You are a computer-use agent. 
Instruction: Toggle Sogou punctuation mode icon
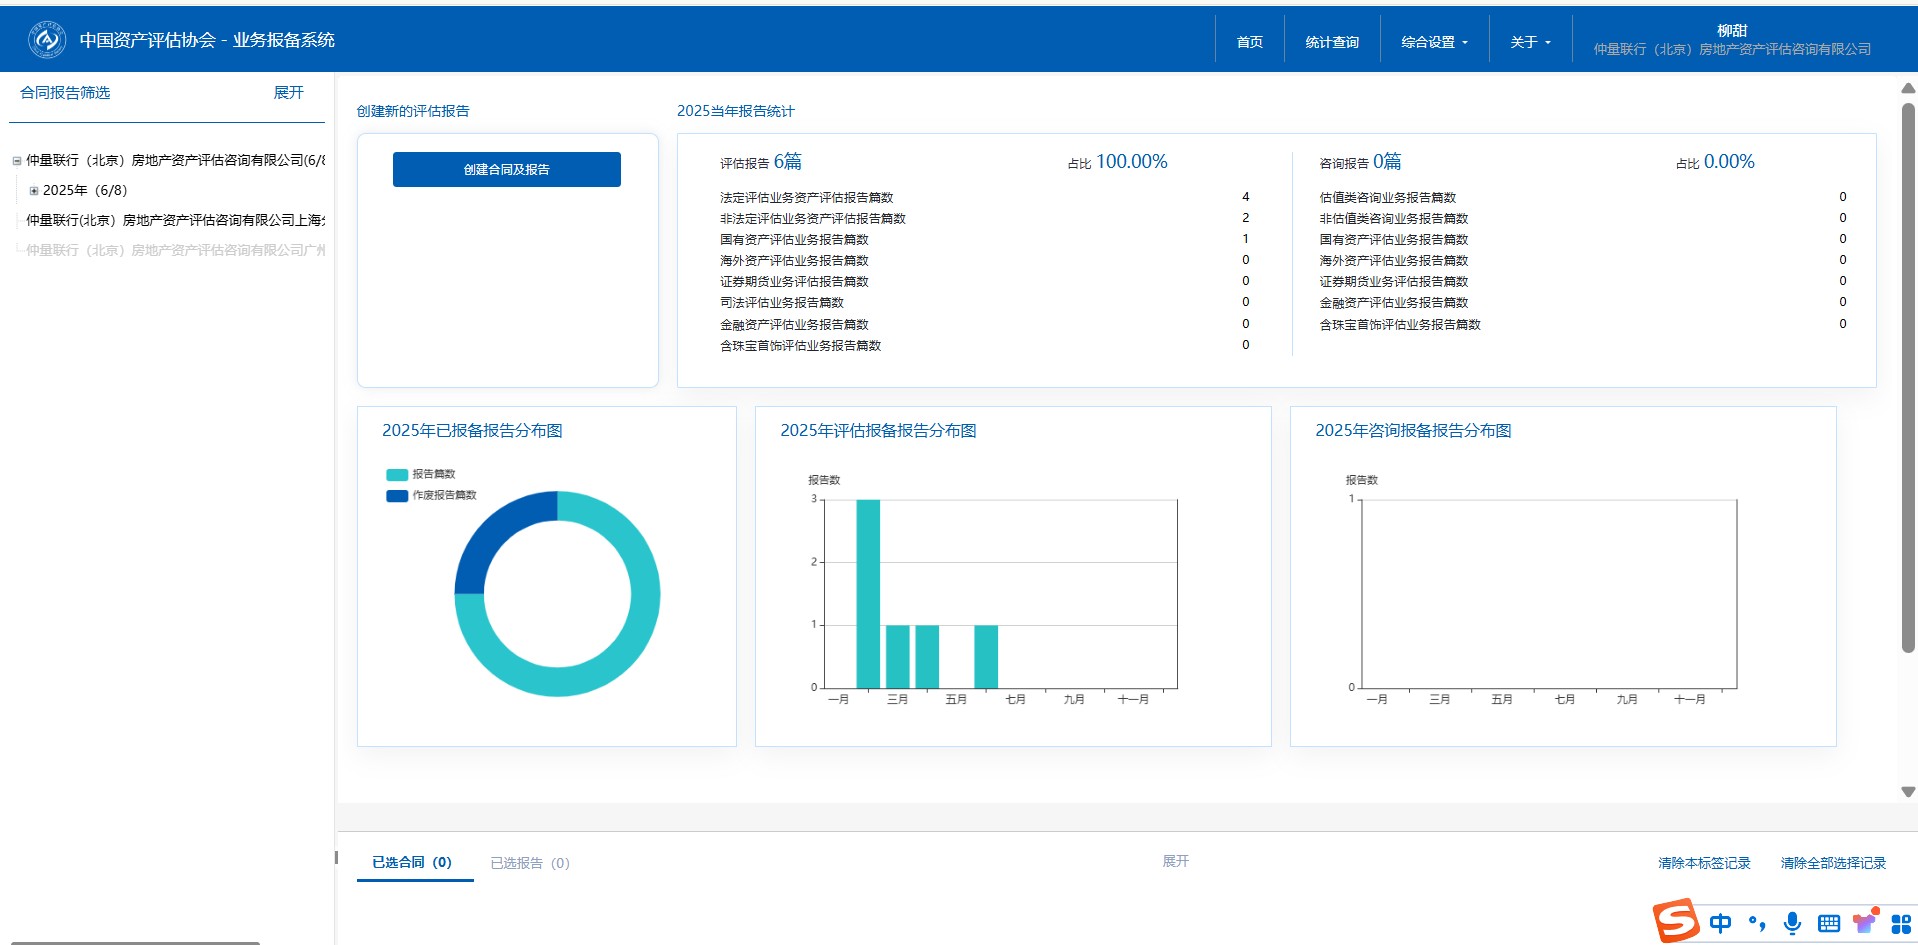(1757, 923)
